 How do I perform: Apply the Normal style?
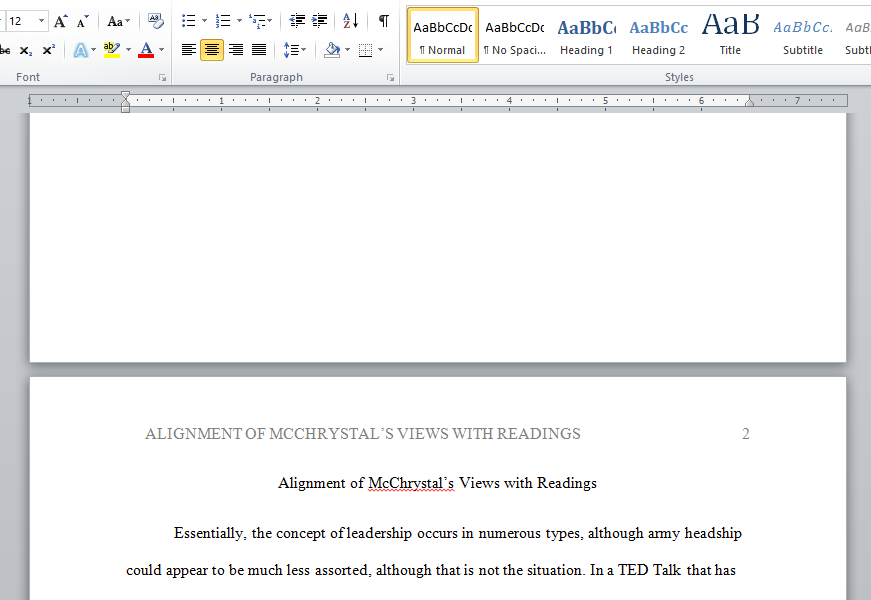pos(443,36)
